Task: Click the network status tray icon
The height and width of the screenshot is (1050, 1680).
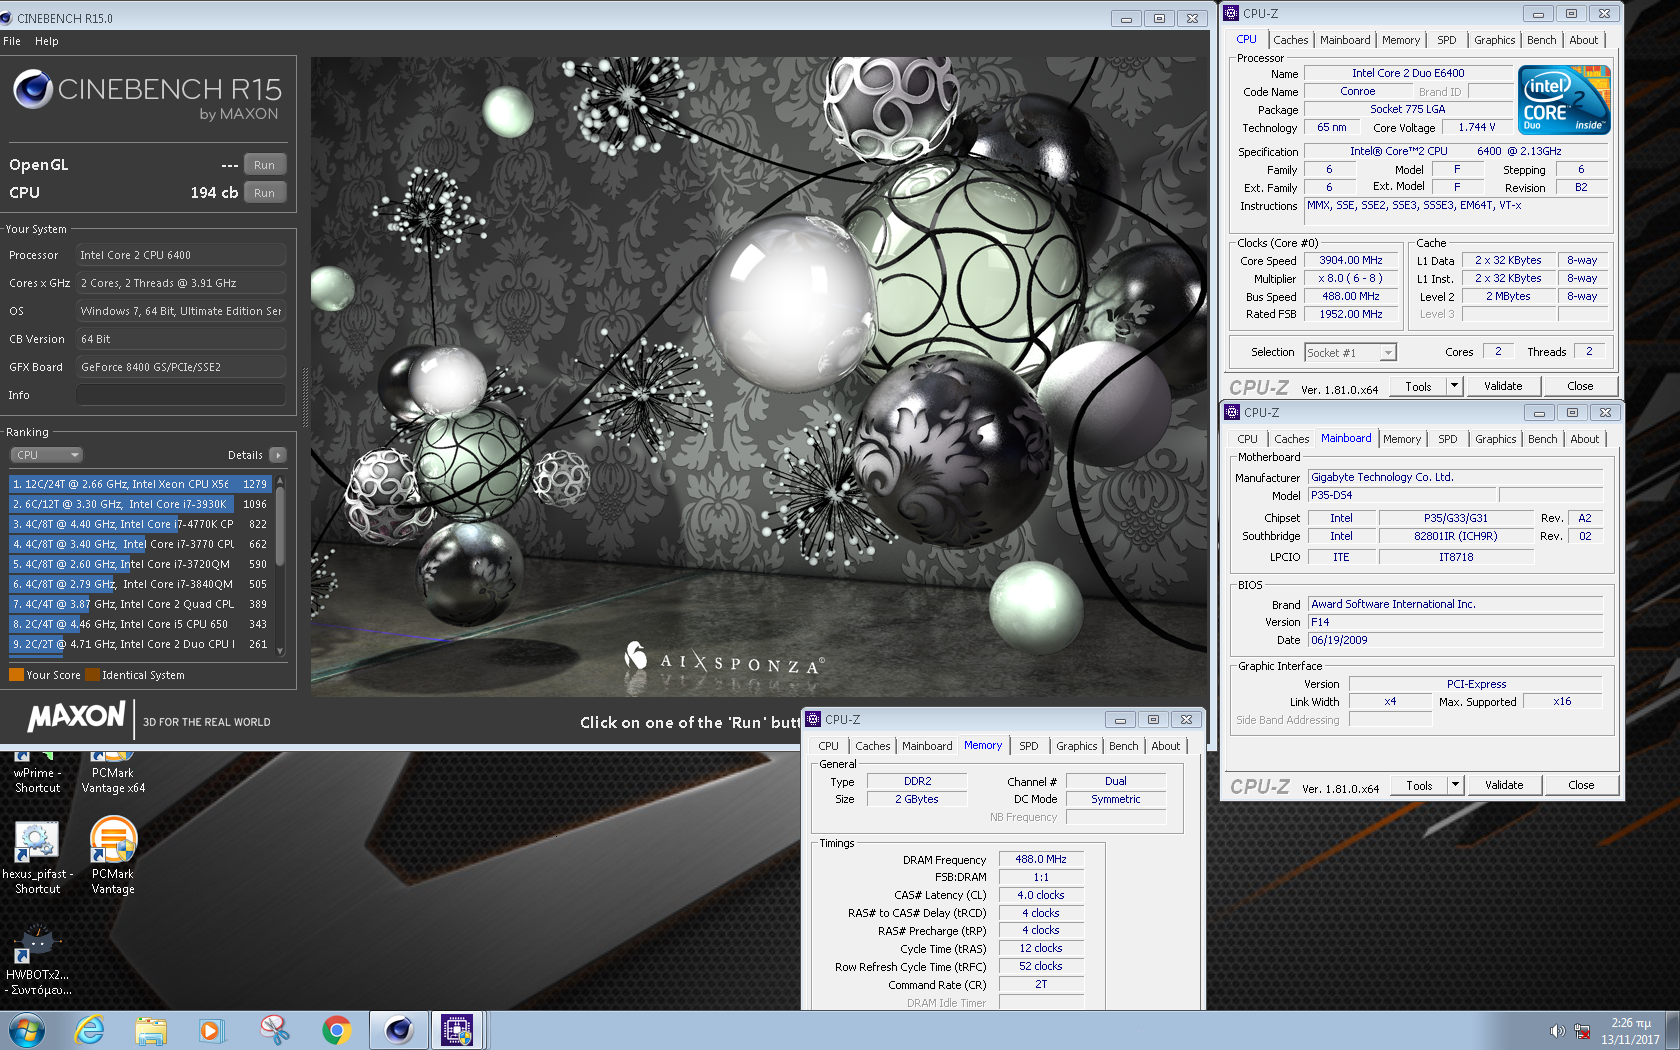Action: (1582, 1031)
